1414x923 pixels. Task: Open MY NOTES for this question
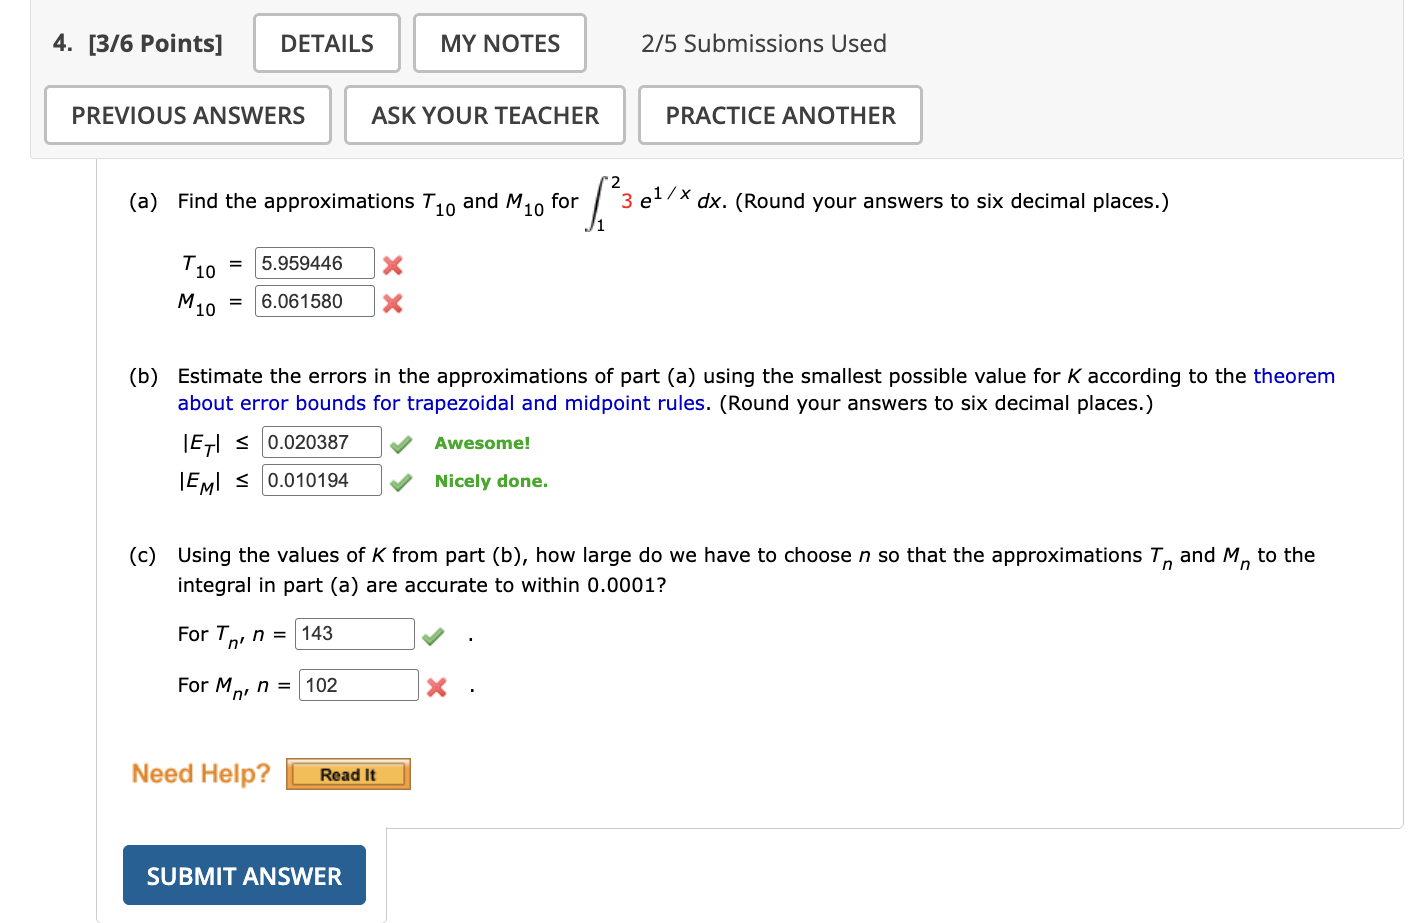[499, 42]
